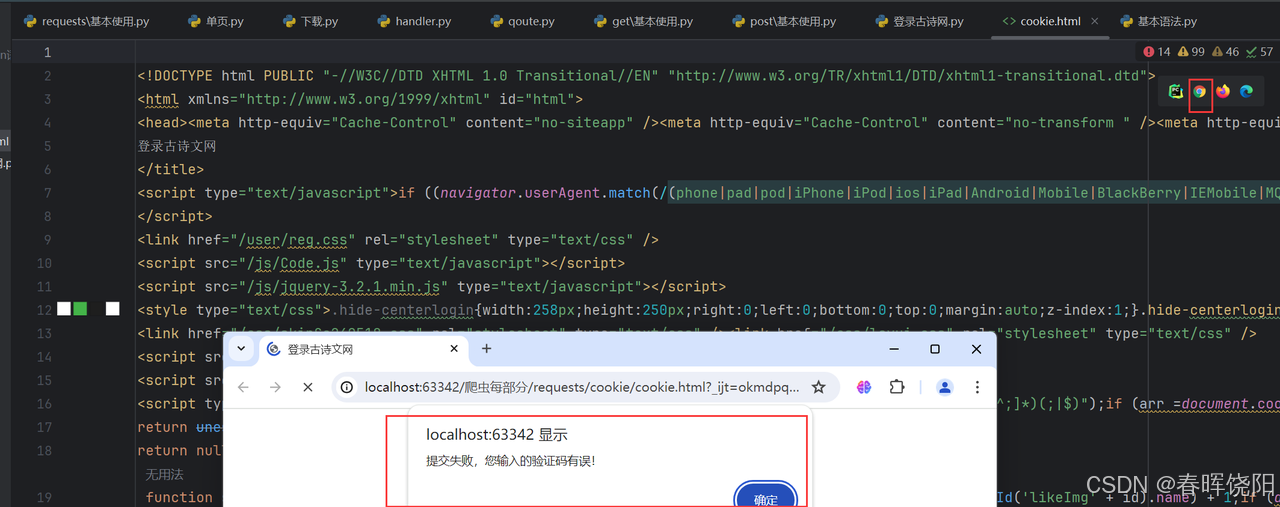Click "localhost:63342 显示" dialog title
1280x507 pixels.
click(497, 434)
